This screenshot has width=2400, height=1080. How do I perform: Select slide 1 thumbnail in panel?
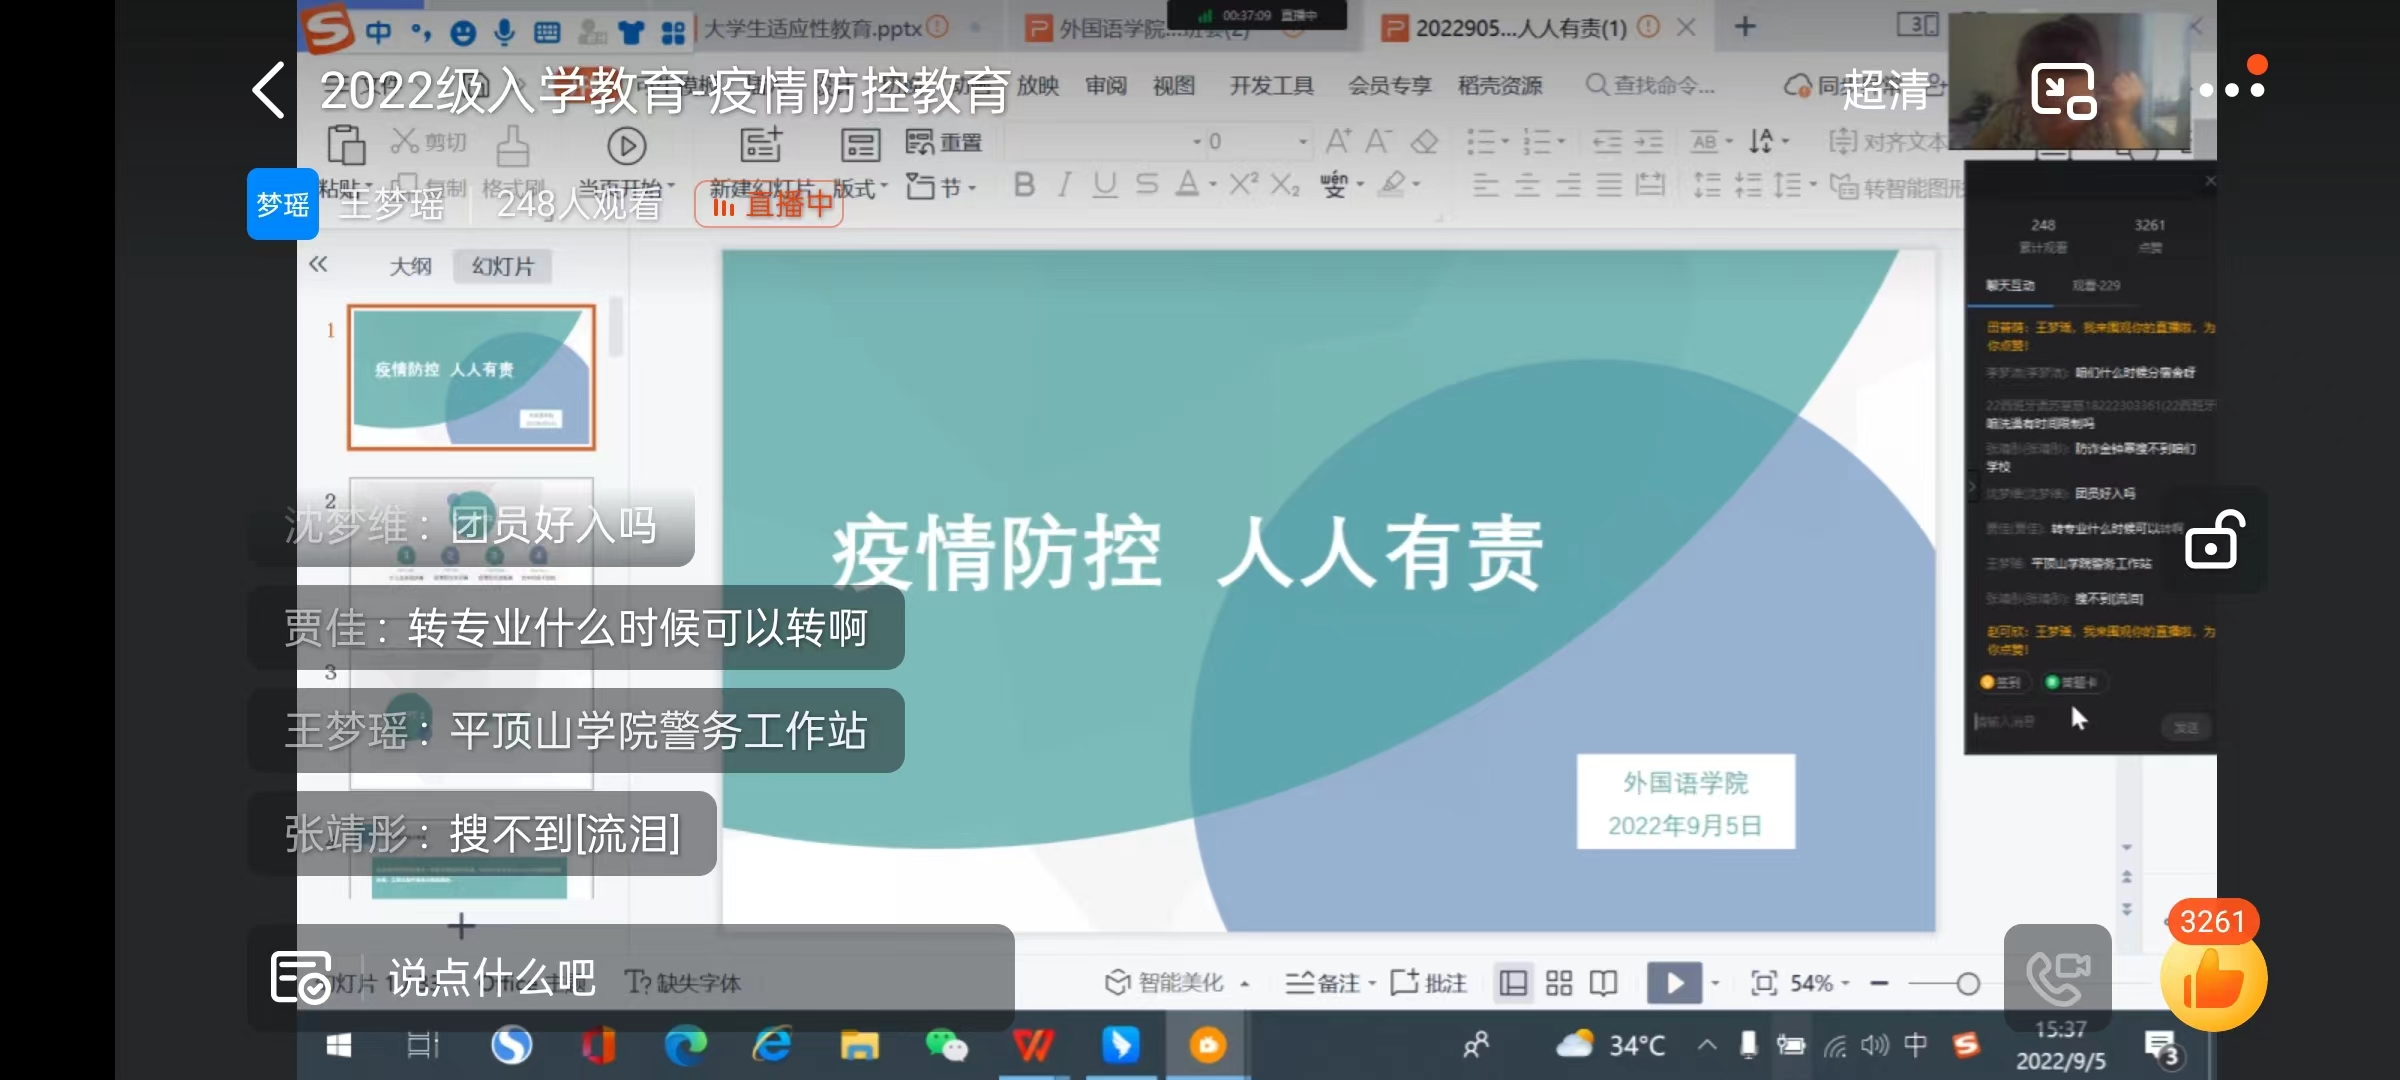(x=471, y=377)
